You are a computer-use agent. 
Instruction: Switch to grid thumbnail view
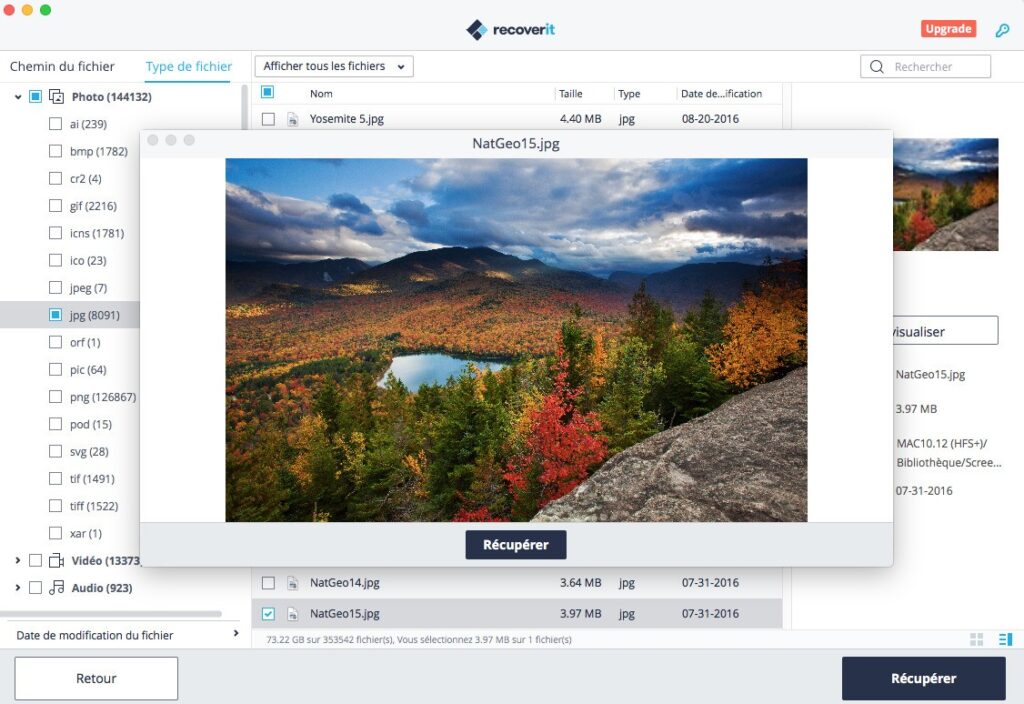pos(976,639)
